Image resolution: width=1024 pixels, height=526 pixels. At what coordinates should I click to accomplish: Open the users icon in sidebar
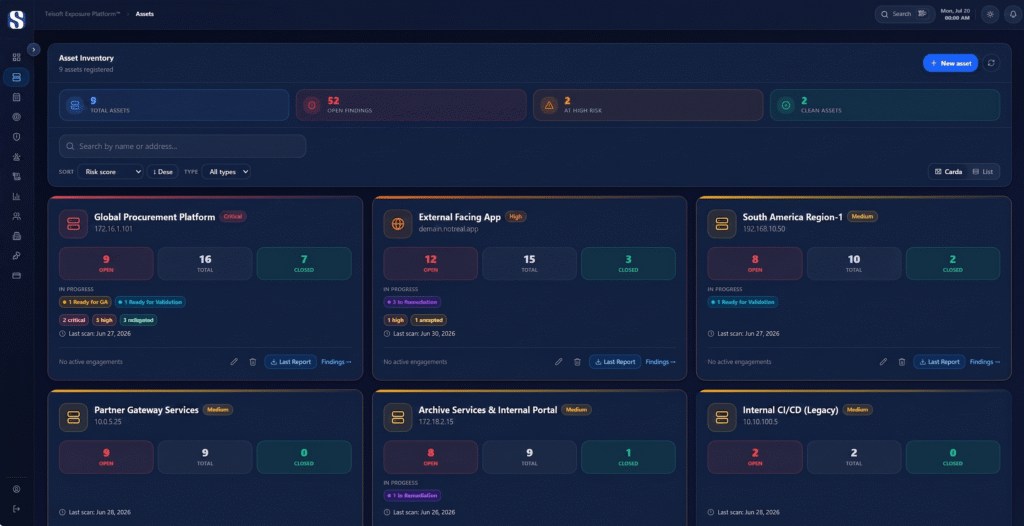coord(16,216)
